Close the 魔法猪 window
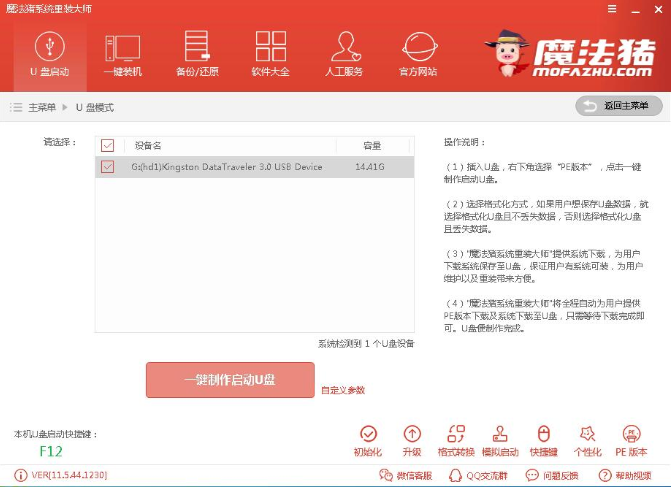This screenshot has width=671, height=487. point(658,9)
